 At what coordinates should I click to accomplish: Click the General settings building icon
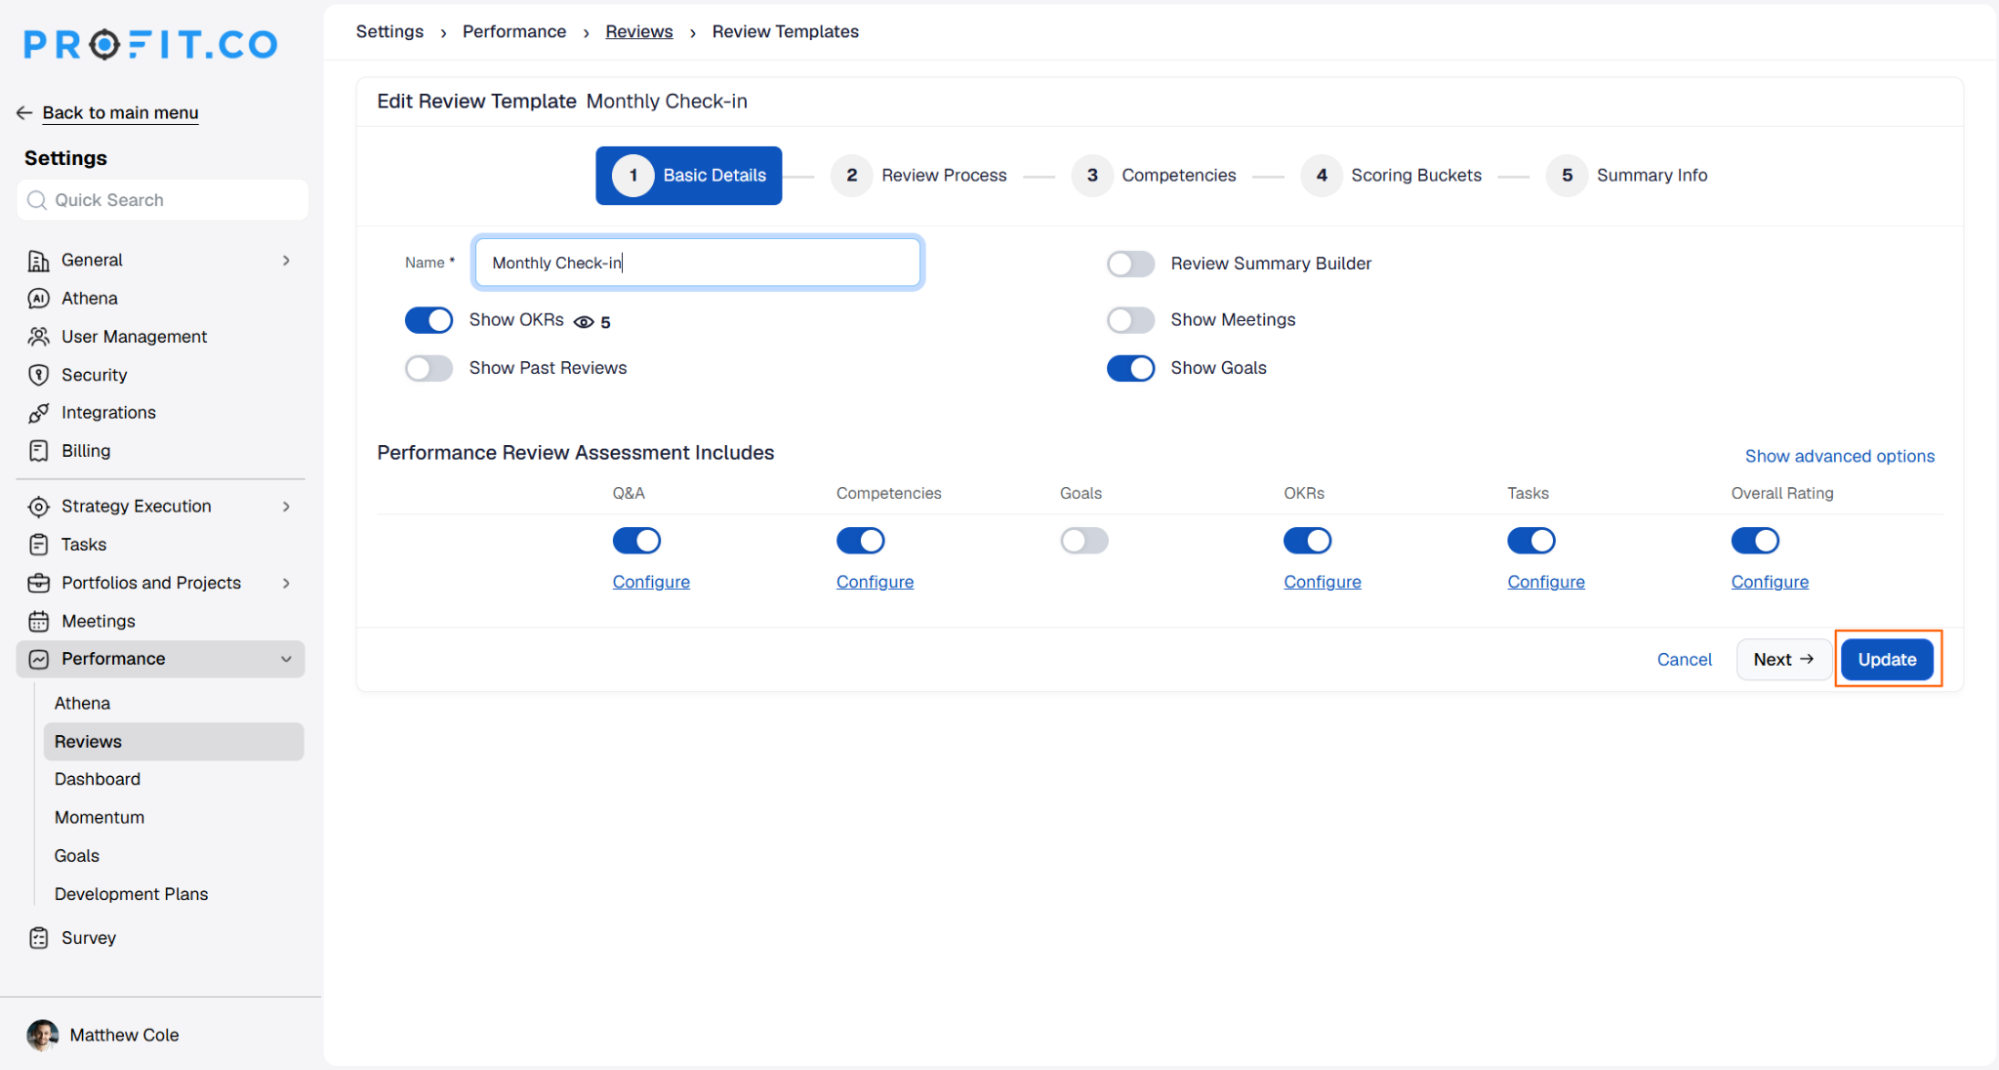[38, 261]
